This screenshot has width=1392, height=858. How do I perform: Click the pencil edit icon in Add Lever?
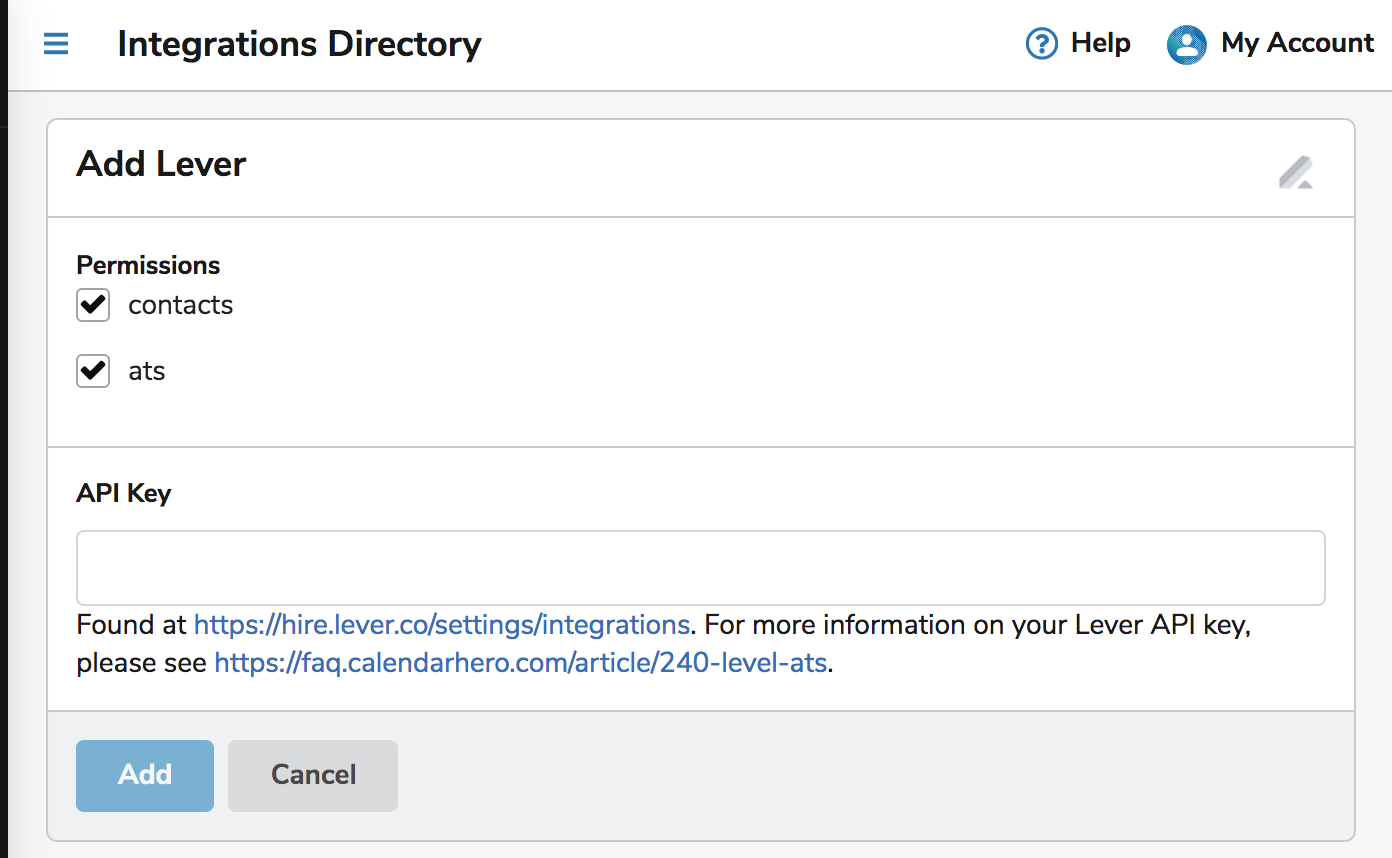[x=1296, y=173]
